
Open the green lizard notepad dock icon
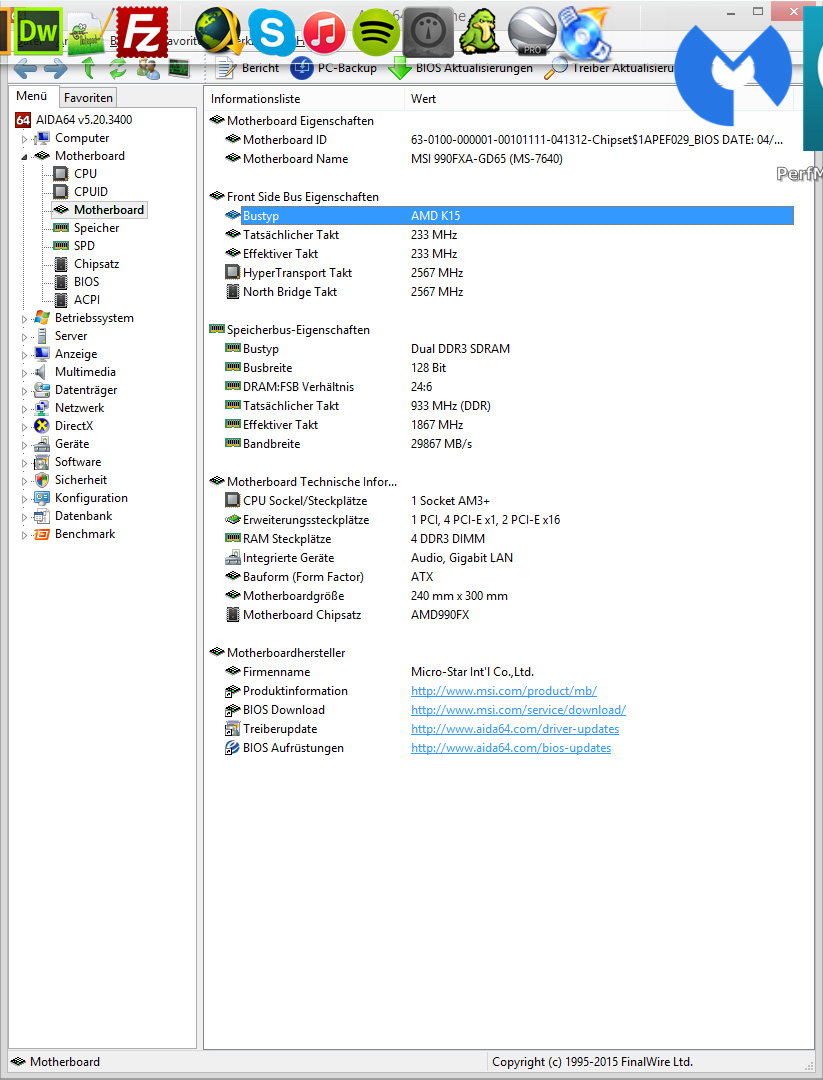[90, 34]
